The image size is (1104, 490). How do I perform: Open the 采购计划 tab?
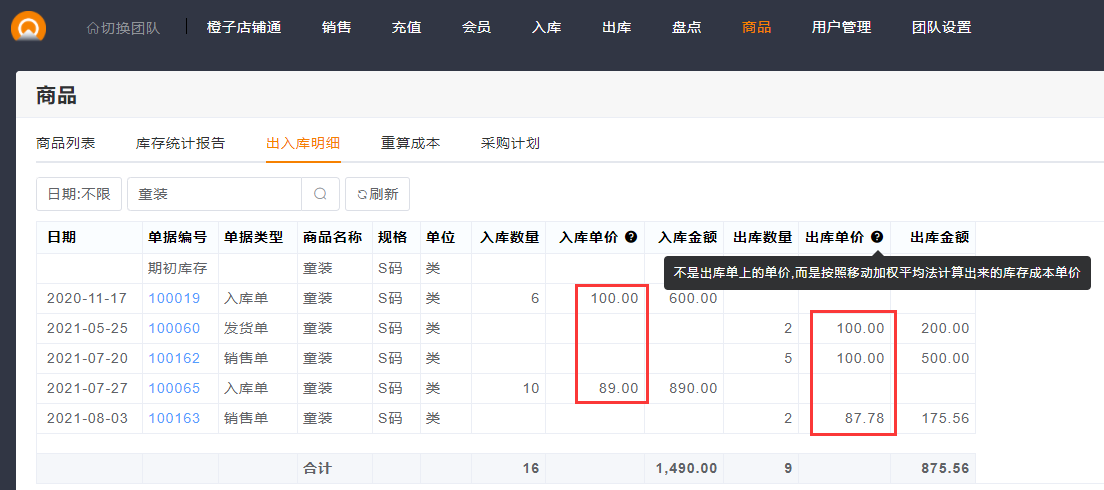tap(510, 143)
